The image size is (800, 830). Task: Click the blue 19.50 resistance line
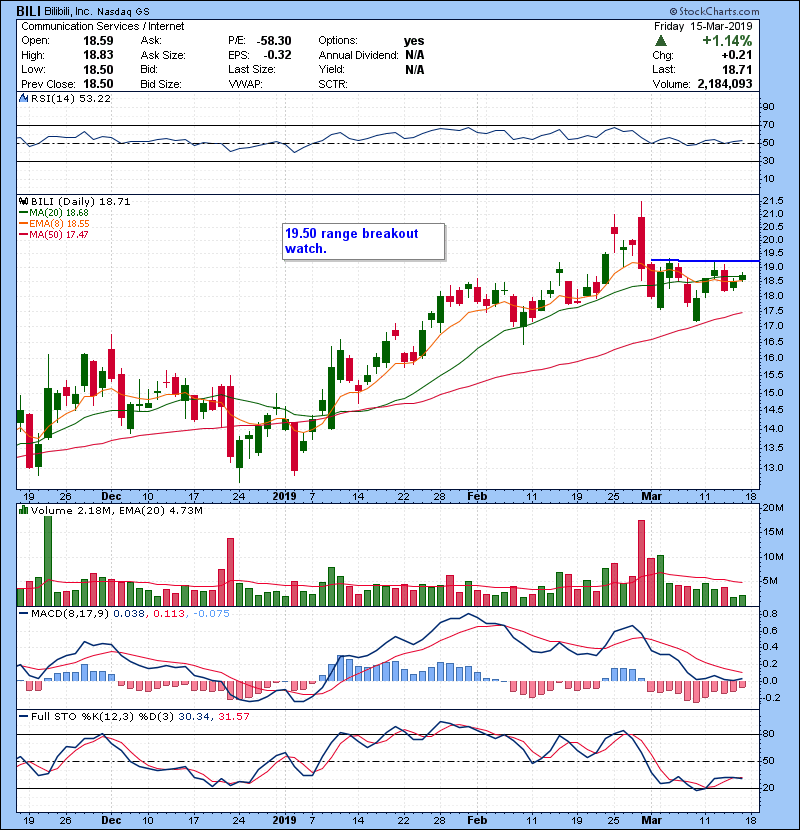point(705,260)
